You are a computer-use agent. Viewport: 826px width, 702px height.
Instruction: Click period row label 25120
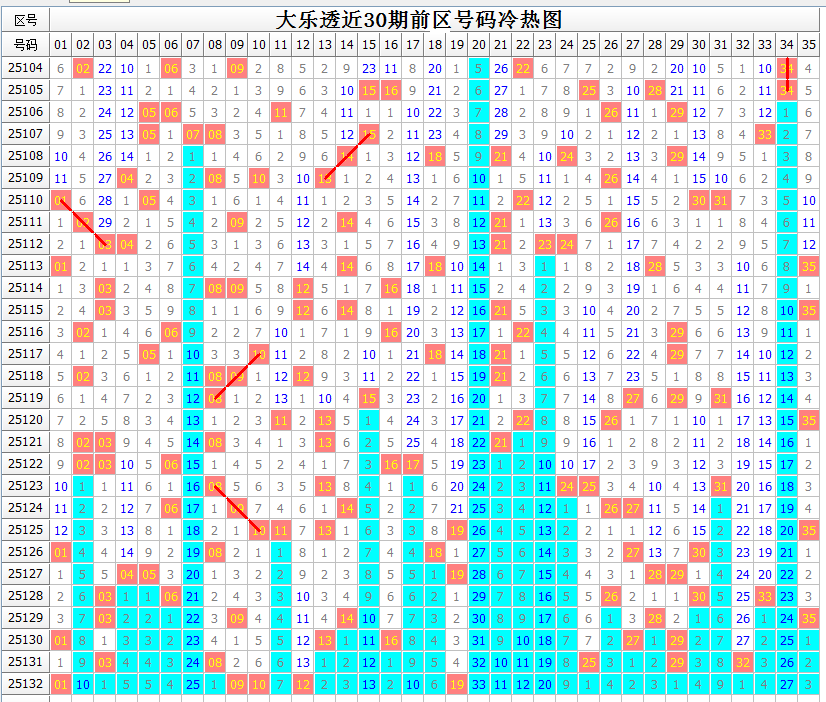(25, 420)
